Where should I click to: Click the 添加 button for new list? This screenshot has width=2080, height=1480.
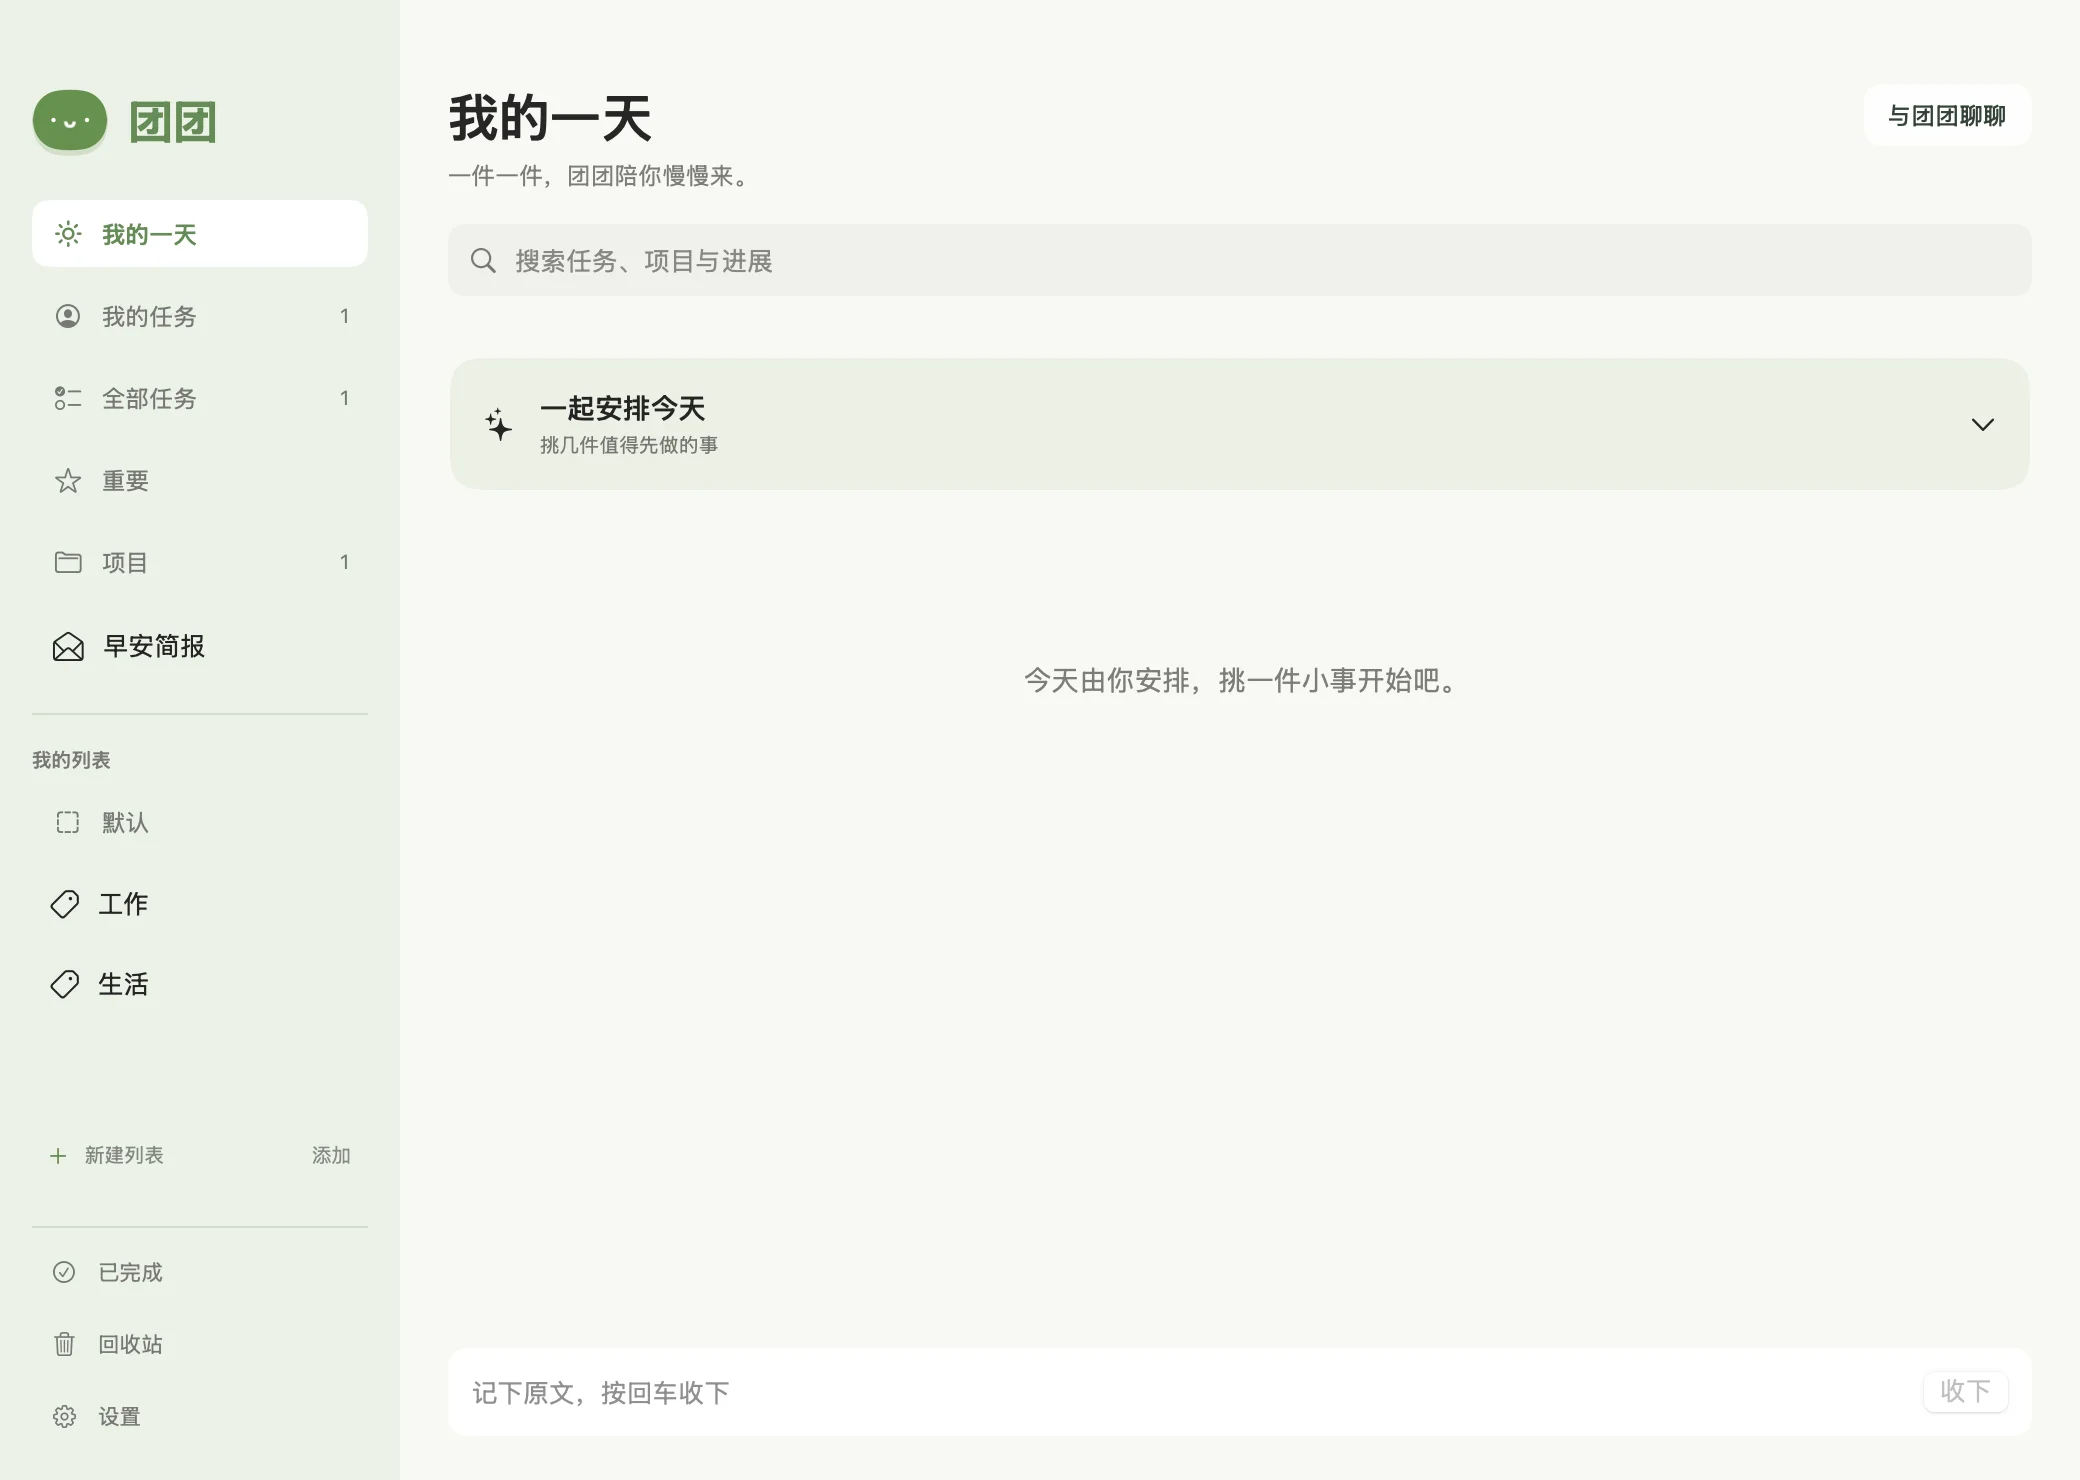[x=331, y=1155]
